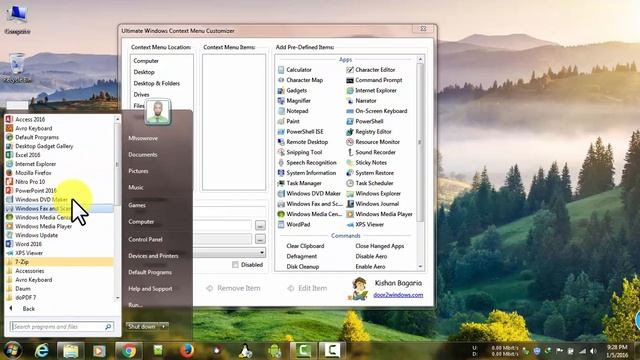Choose Computer context menu location
This screenshot has width=640, height=360.
coord(146,61)
